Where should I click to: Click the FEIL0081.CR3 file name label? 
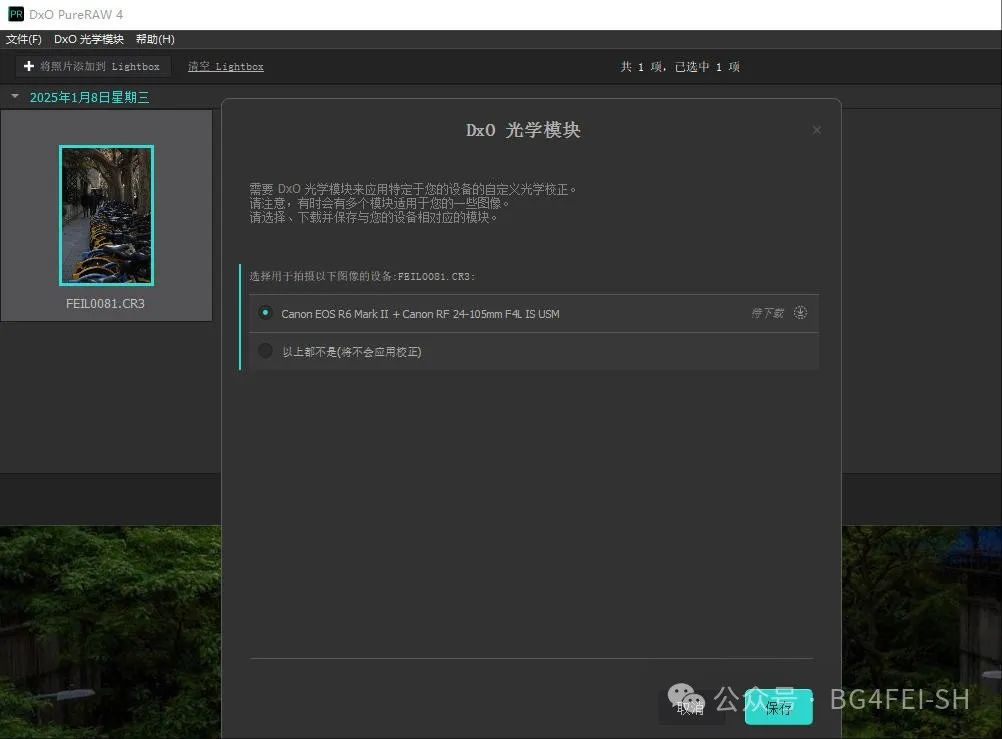[x=105, y=304]
